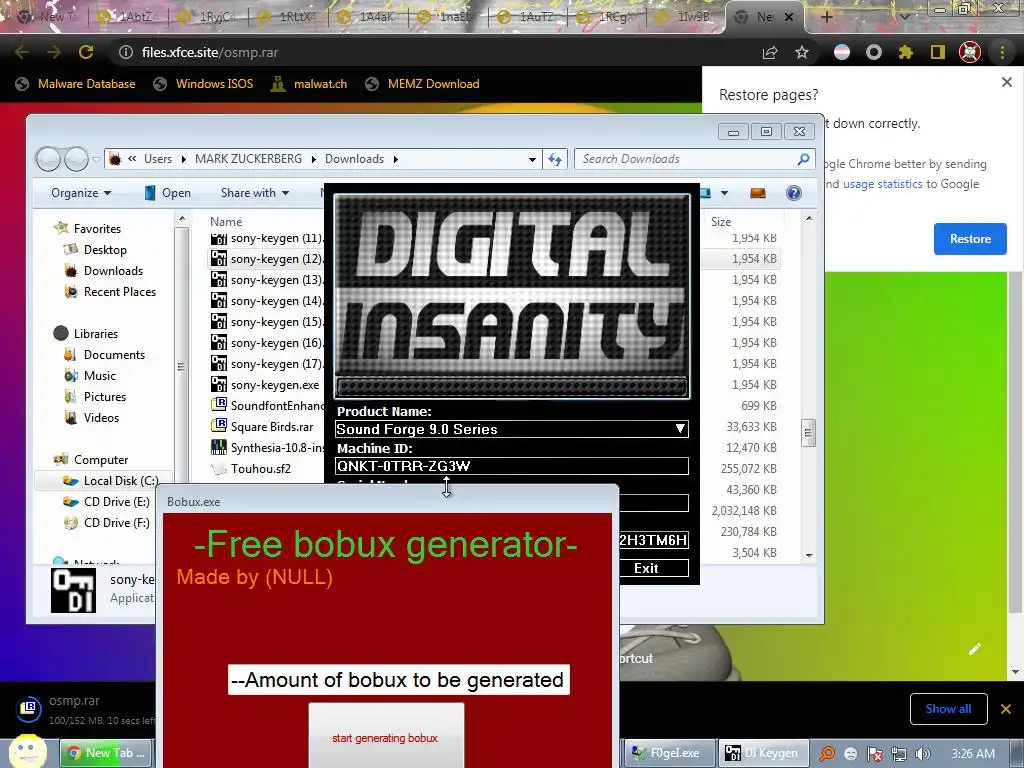Switch to F0gel.exe in the taskbar
1024x768 pixels.
coord(667,753)
